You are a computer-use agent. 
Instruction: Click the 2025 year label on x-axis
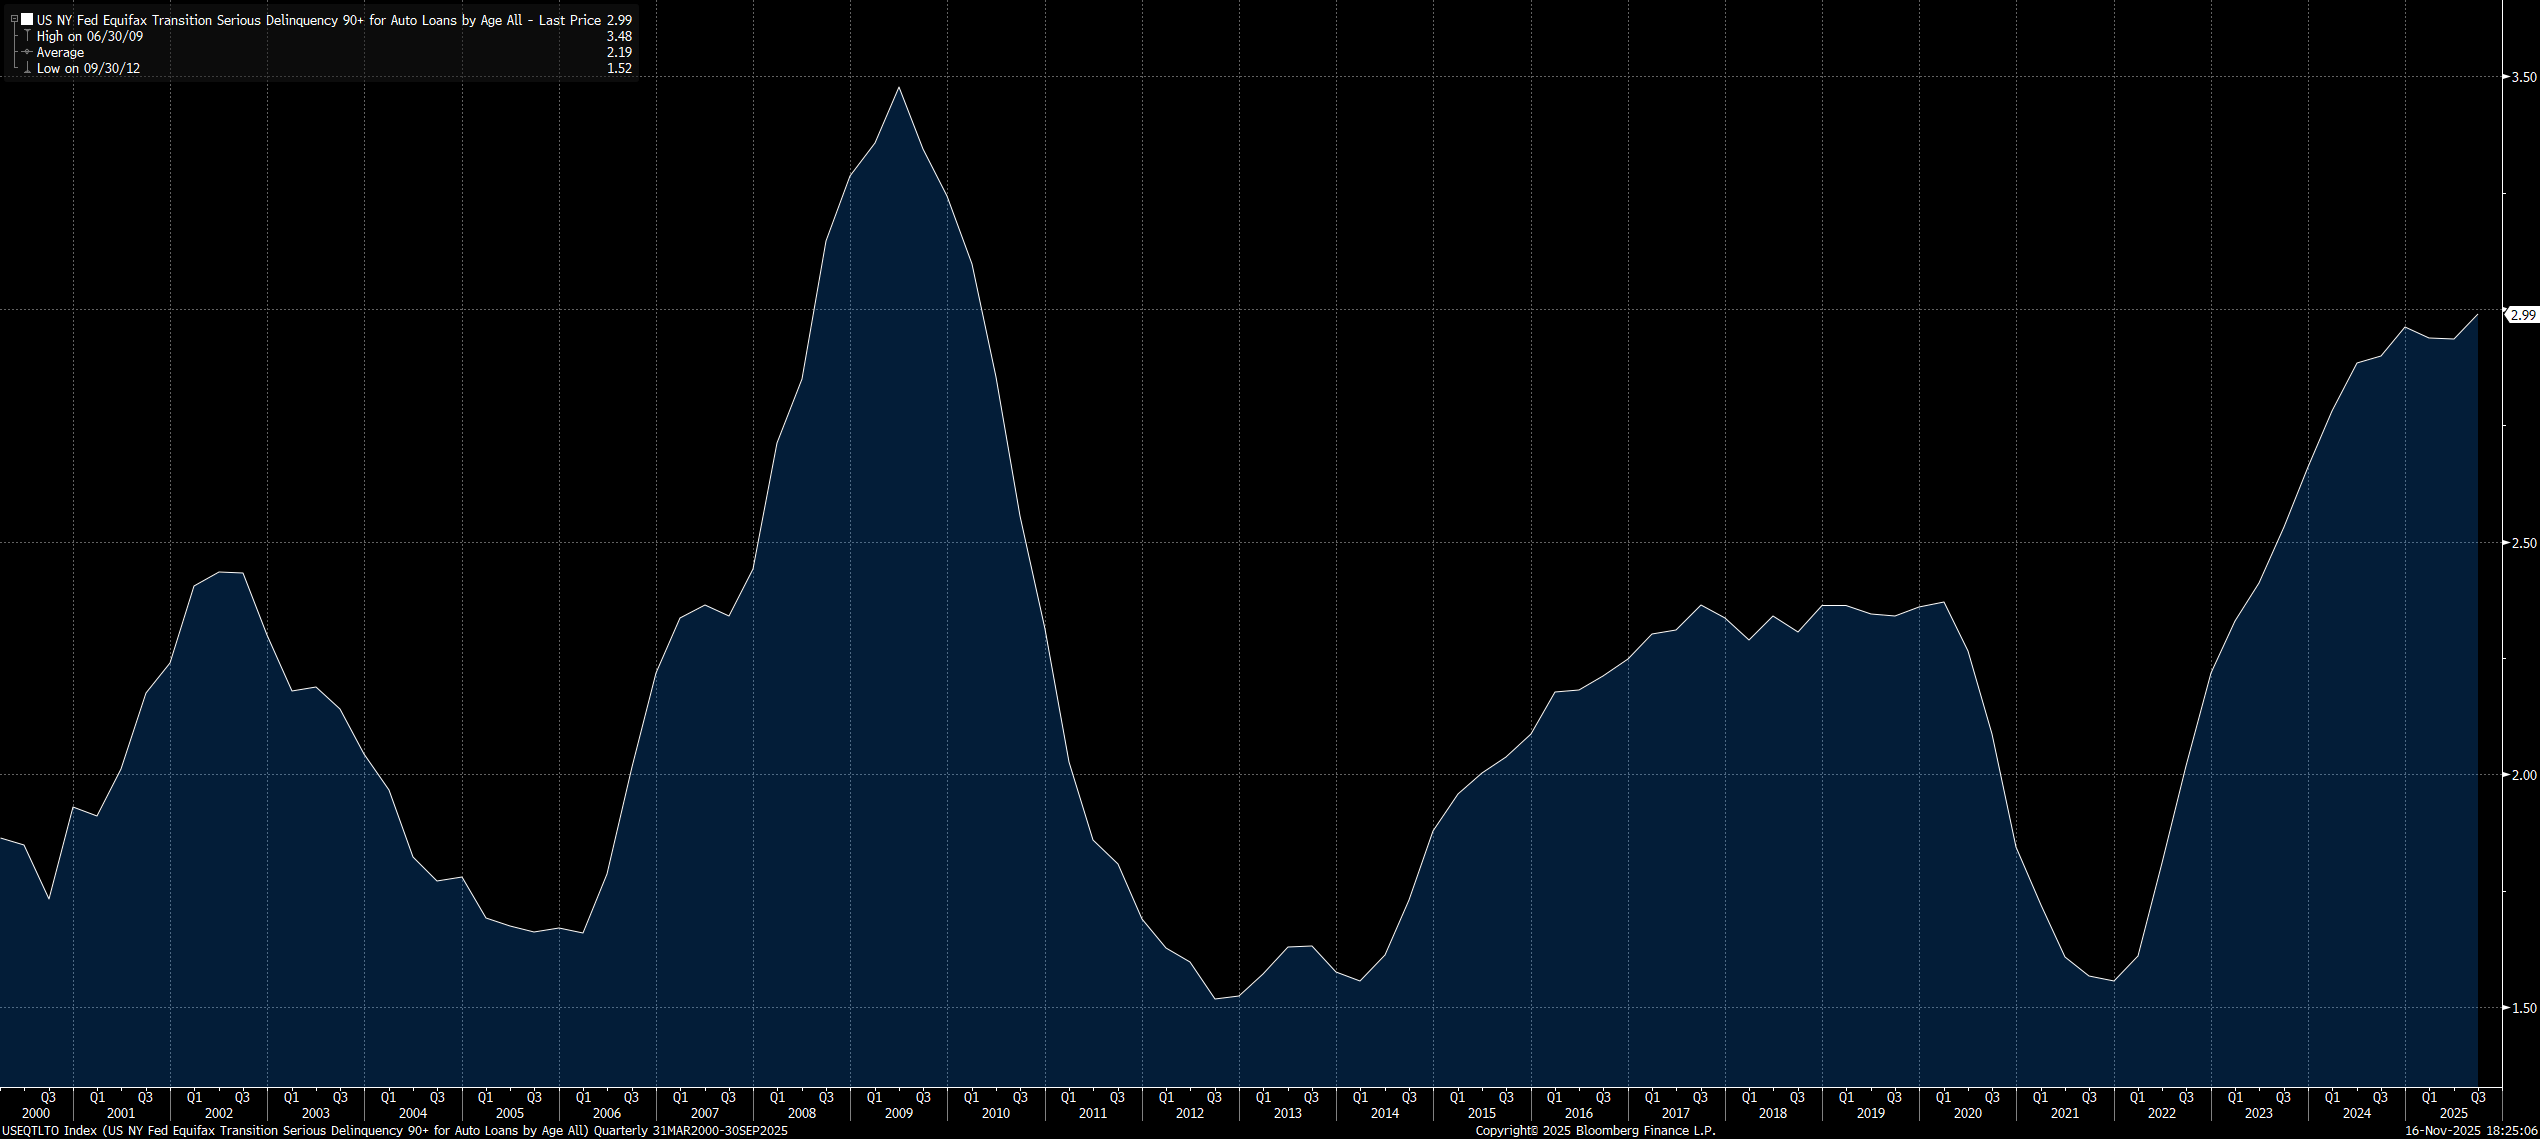pyautogui.click(x=2453, y=1113)
